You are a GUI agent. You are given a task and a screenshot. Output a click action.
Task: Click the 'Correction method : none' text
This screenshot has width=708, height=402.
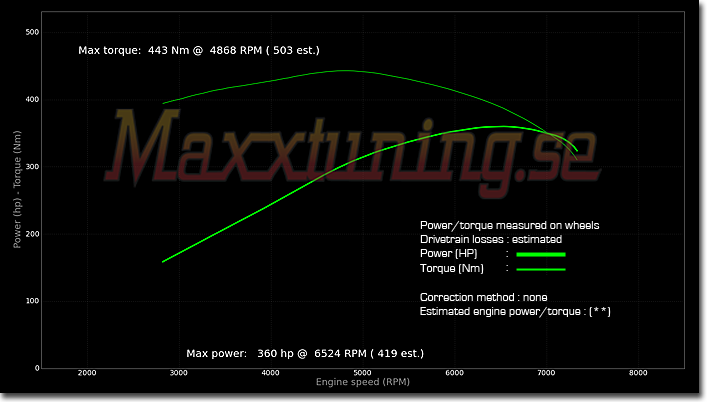click(x=483, y=297)
